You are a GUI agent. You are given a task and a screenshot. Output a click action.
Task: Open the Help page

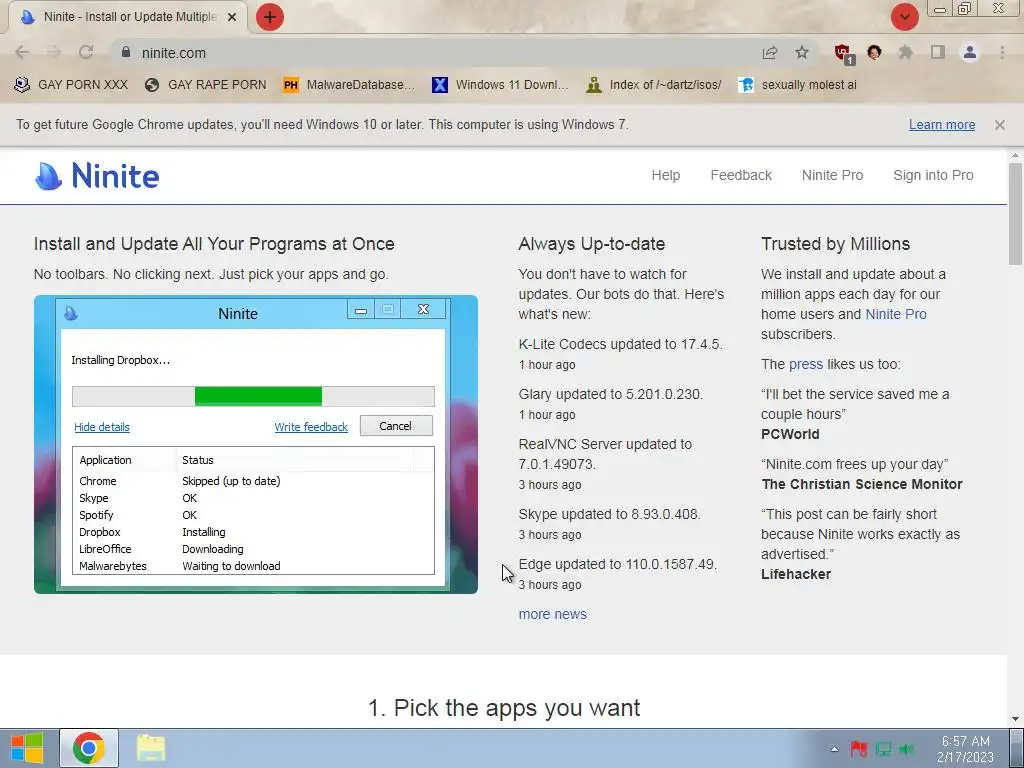pos(665,175)
